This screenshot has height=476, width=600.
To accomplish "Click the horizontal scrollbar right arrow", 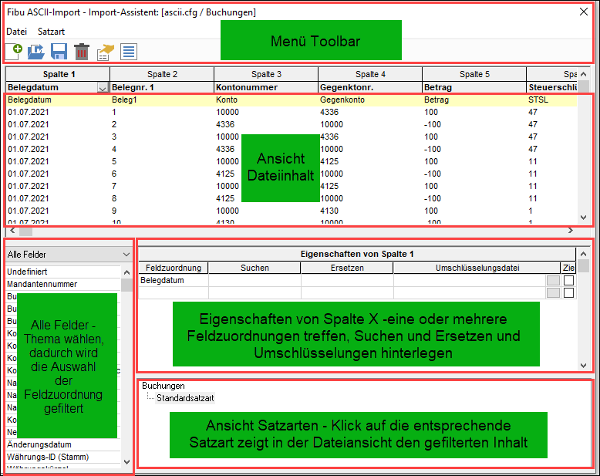I will click(571, 231).
